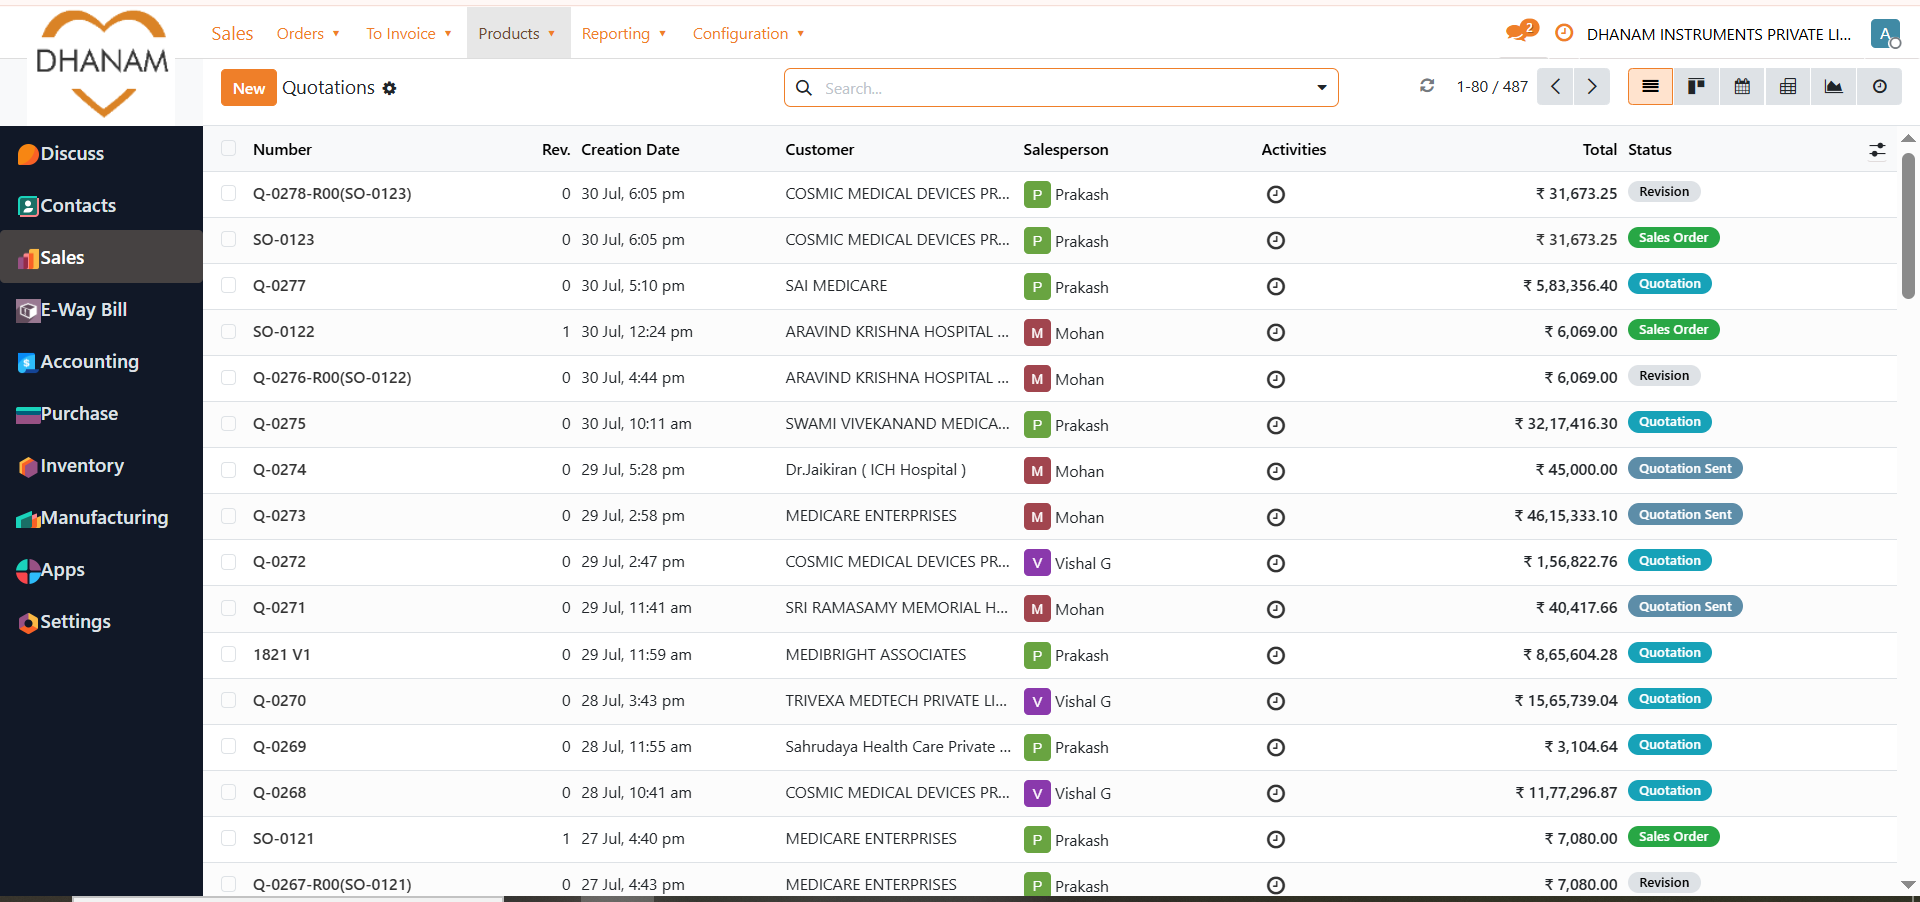
Task: Tick checkbox for Q-0272 row
Action: tap(229, 561)
